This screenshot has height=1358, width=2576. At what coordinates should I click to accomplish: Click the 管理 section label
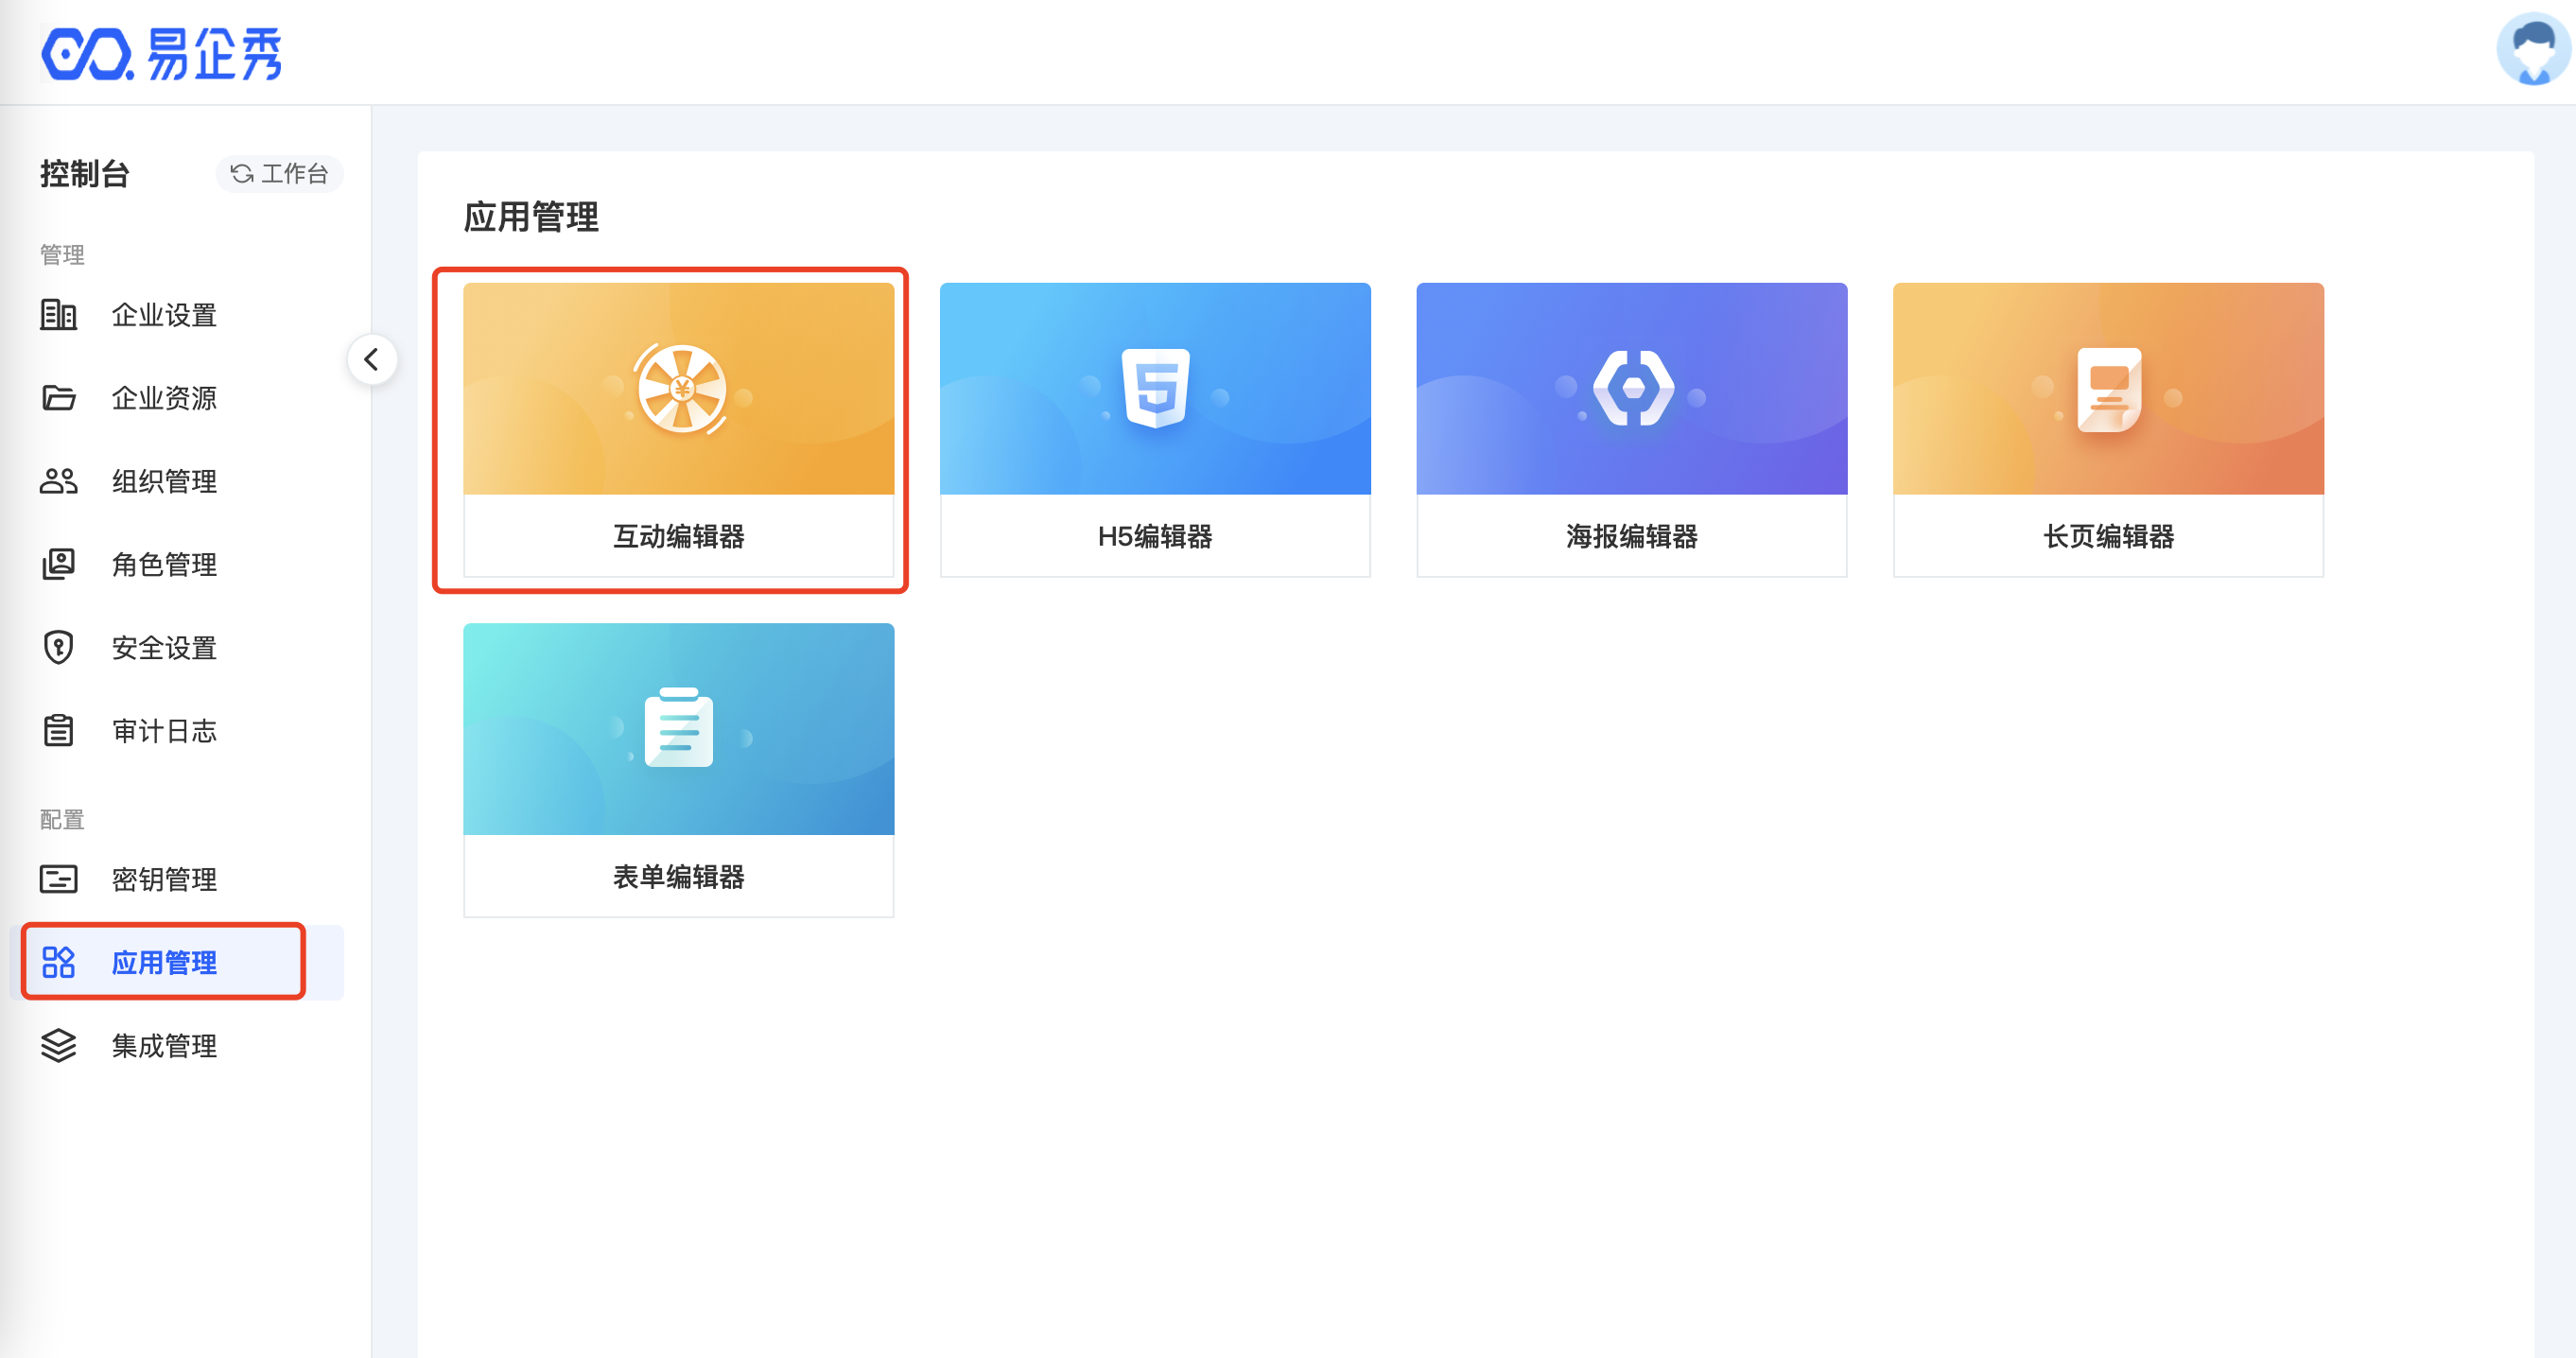61,255
